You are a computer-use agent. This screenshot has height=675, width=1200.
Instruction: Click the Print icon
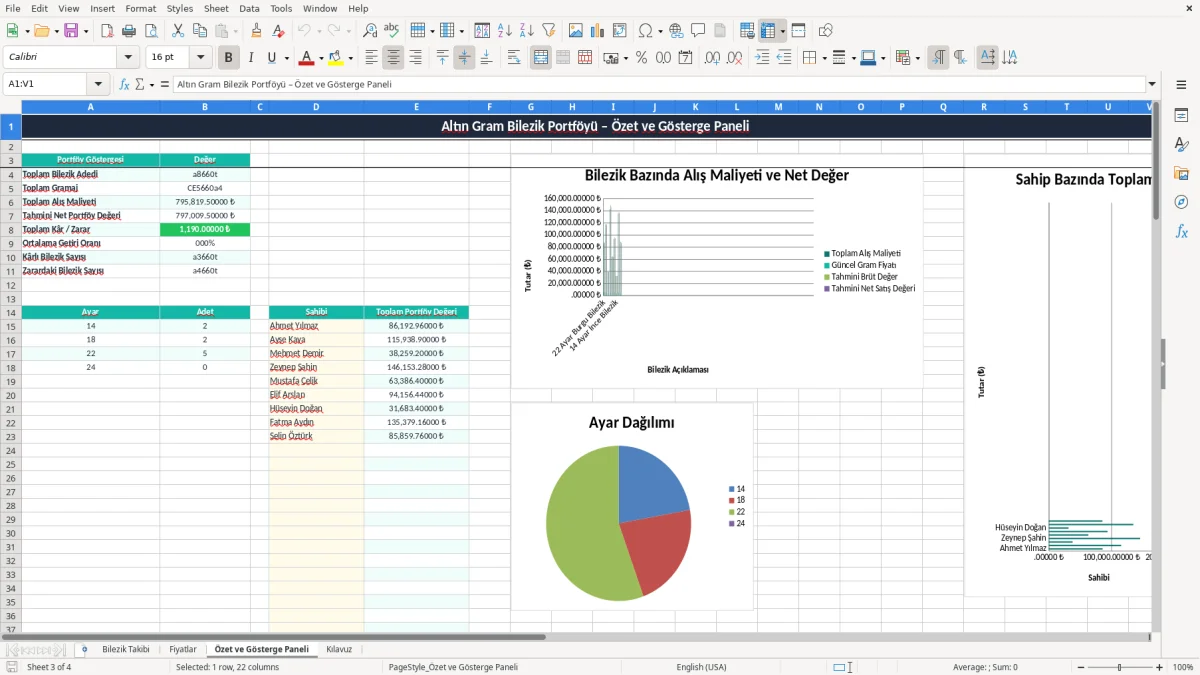[129, 31]
